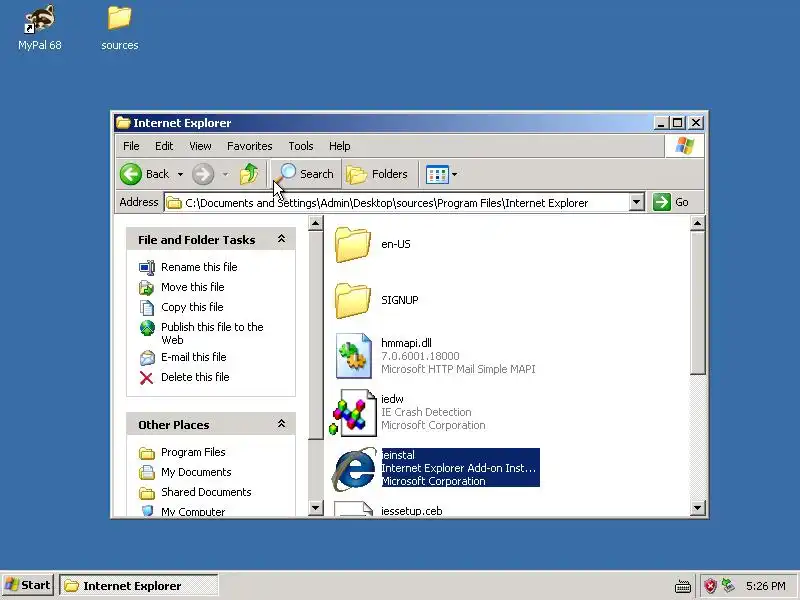Click the Views icon button
Image resolution: width=800 pixels, height=600 pixels.
pos(437,174)
